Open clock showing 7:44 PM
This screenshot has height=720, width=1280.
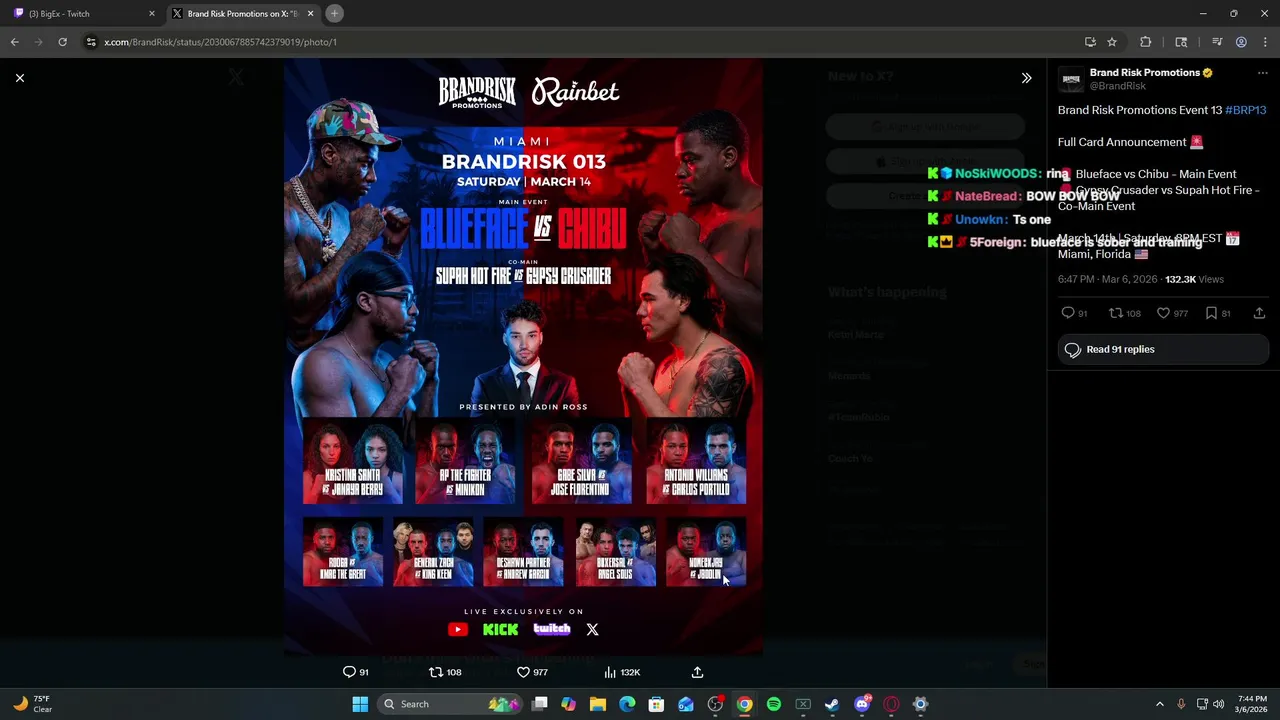click(x=1252, y=704)
